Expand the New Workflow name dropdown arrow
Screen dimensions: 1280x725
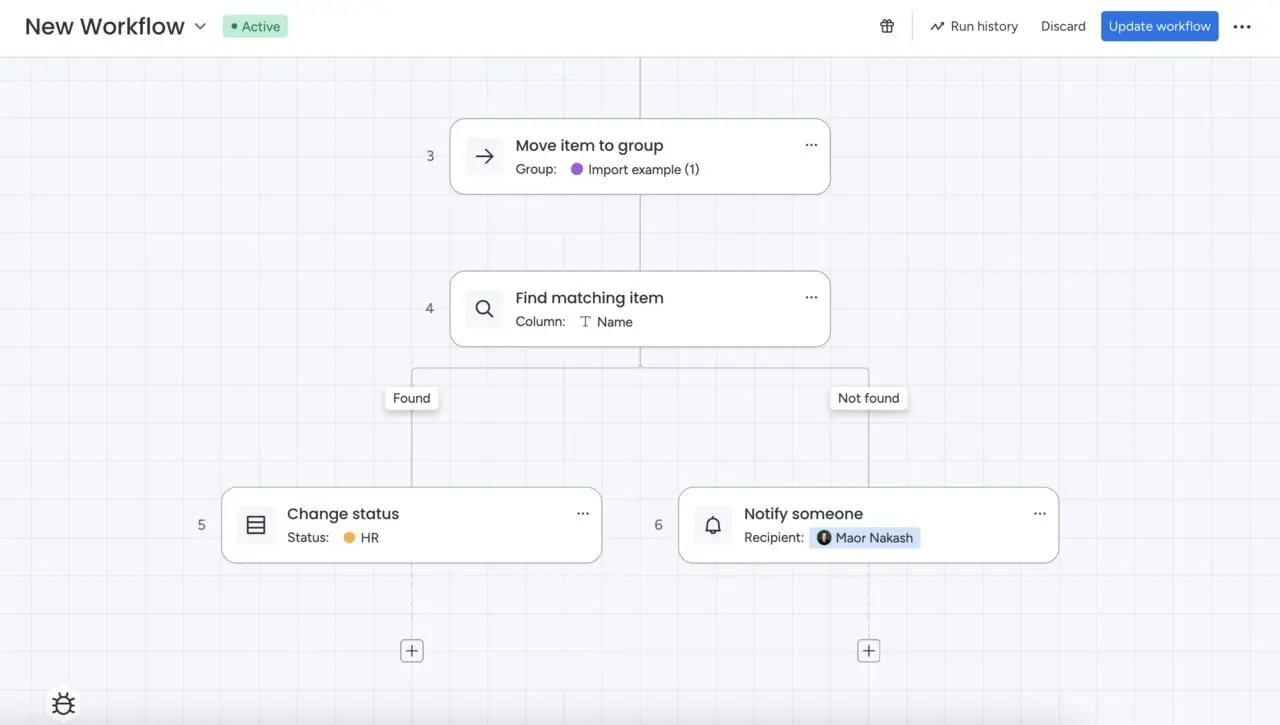click(200, 26)
